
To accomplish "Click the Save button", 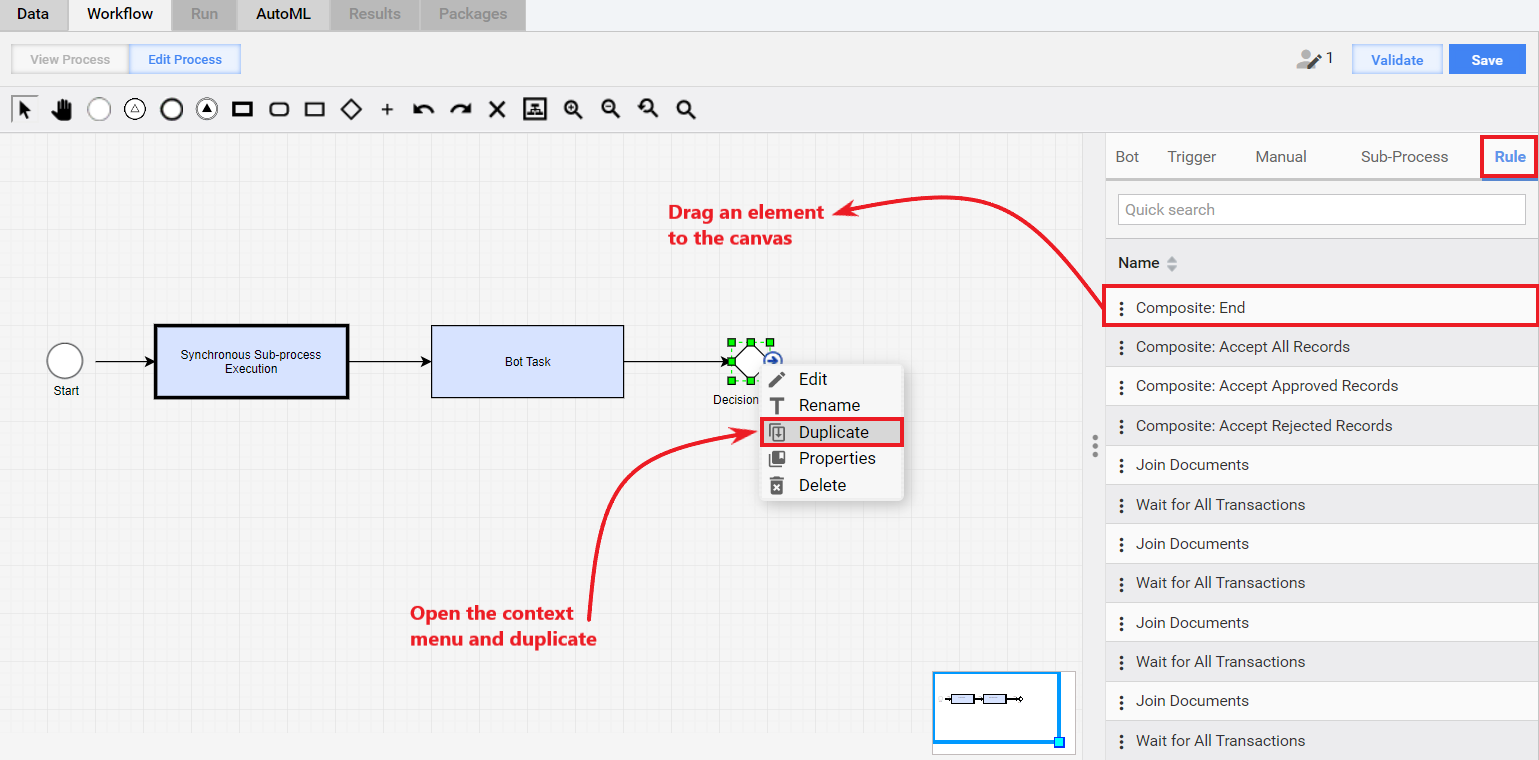I will (x=1487, y=60).
